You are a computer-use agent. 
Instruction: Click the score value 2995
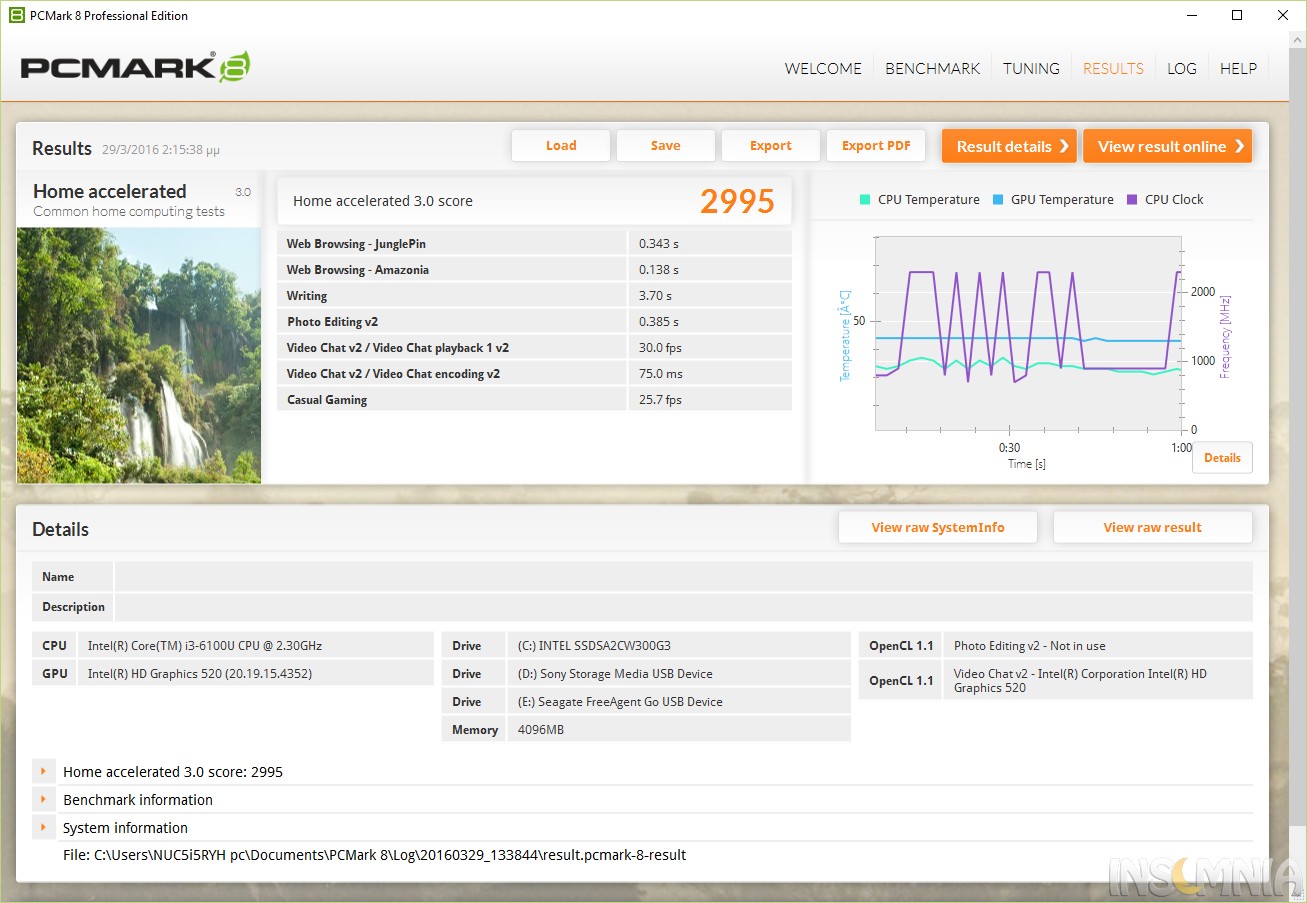[737, 201]
